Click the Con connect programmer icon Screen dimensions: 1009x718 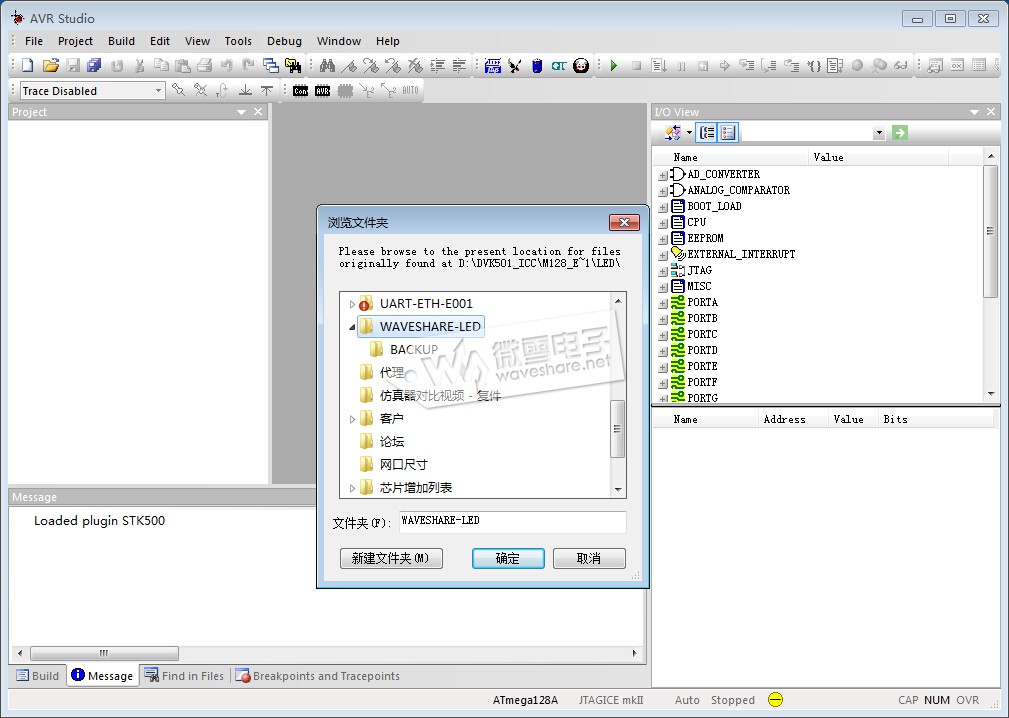coord(301,91)
